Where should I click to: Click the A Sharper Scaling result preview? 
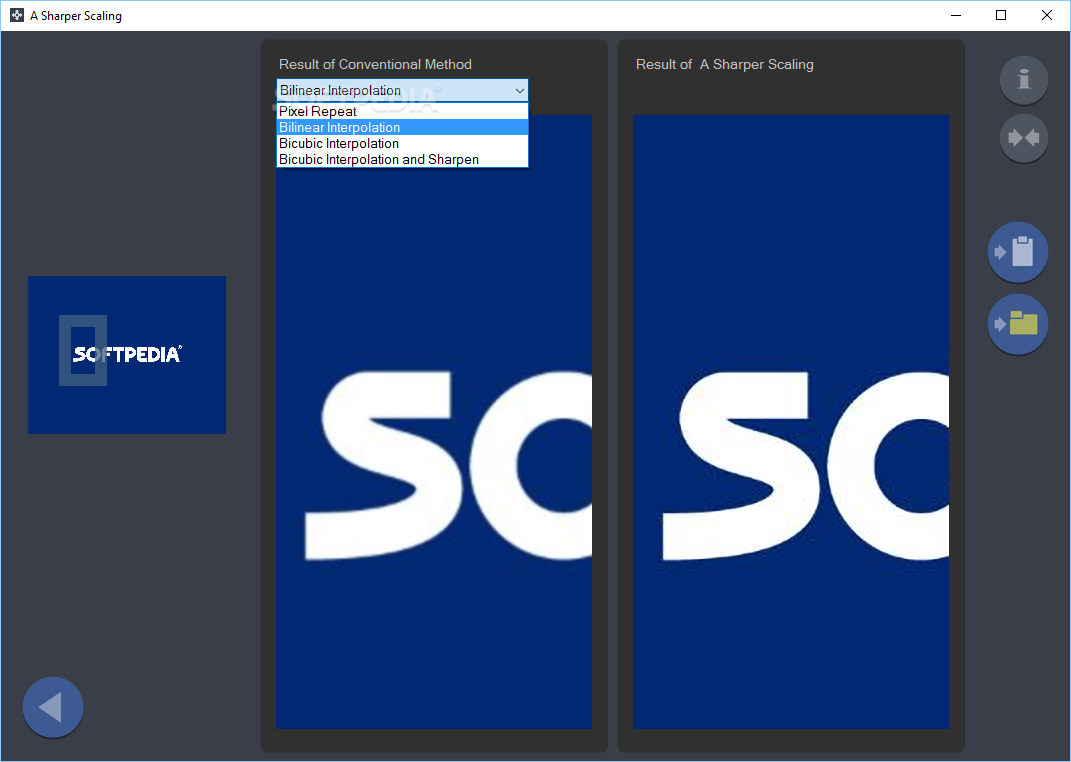point(790,421)
